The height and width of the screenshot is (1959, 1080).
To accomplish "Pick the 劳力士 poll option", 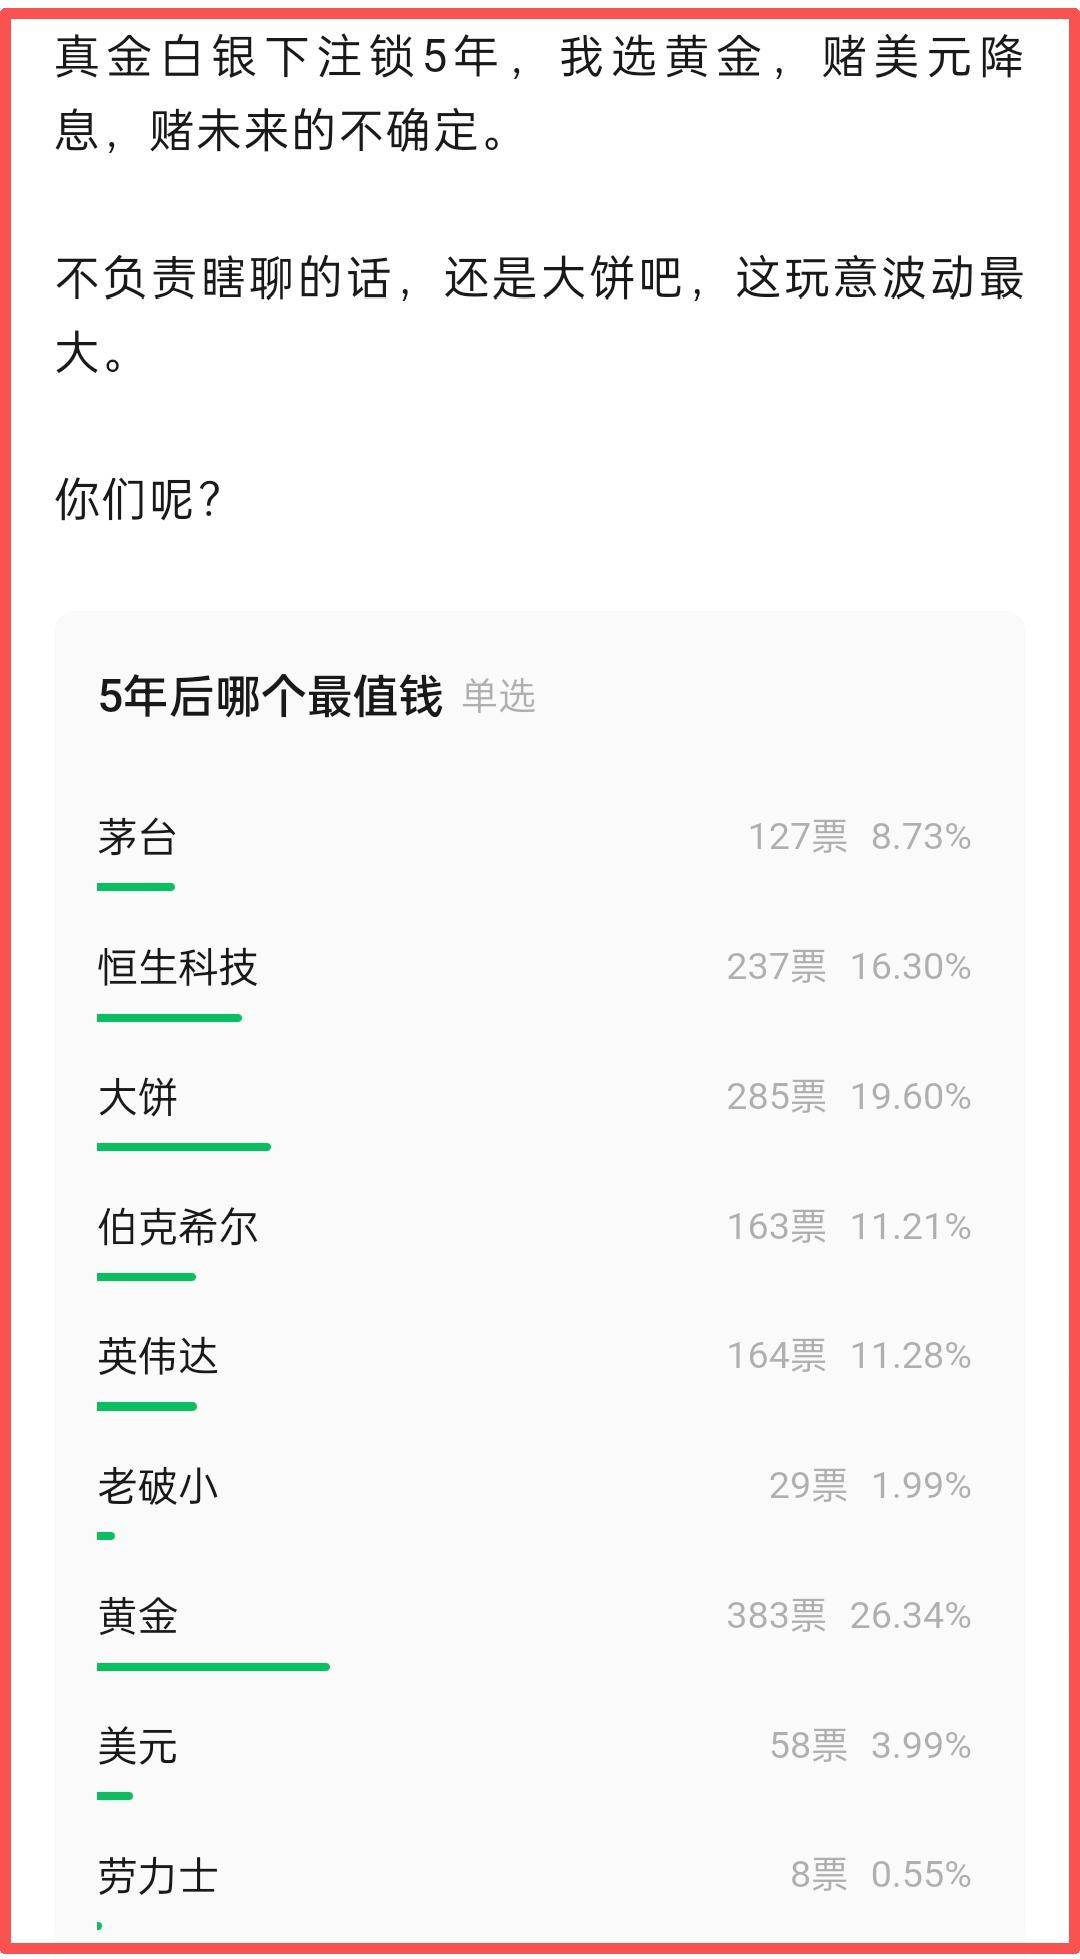I will 158,1876.
